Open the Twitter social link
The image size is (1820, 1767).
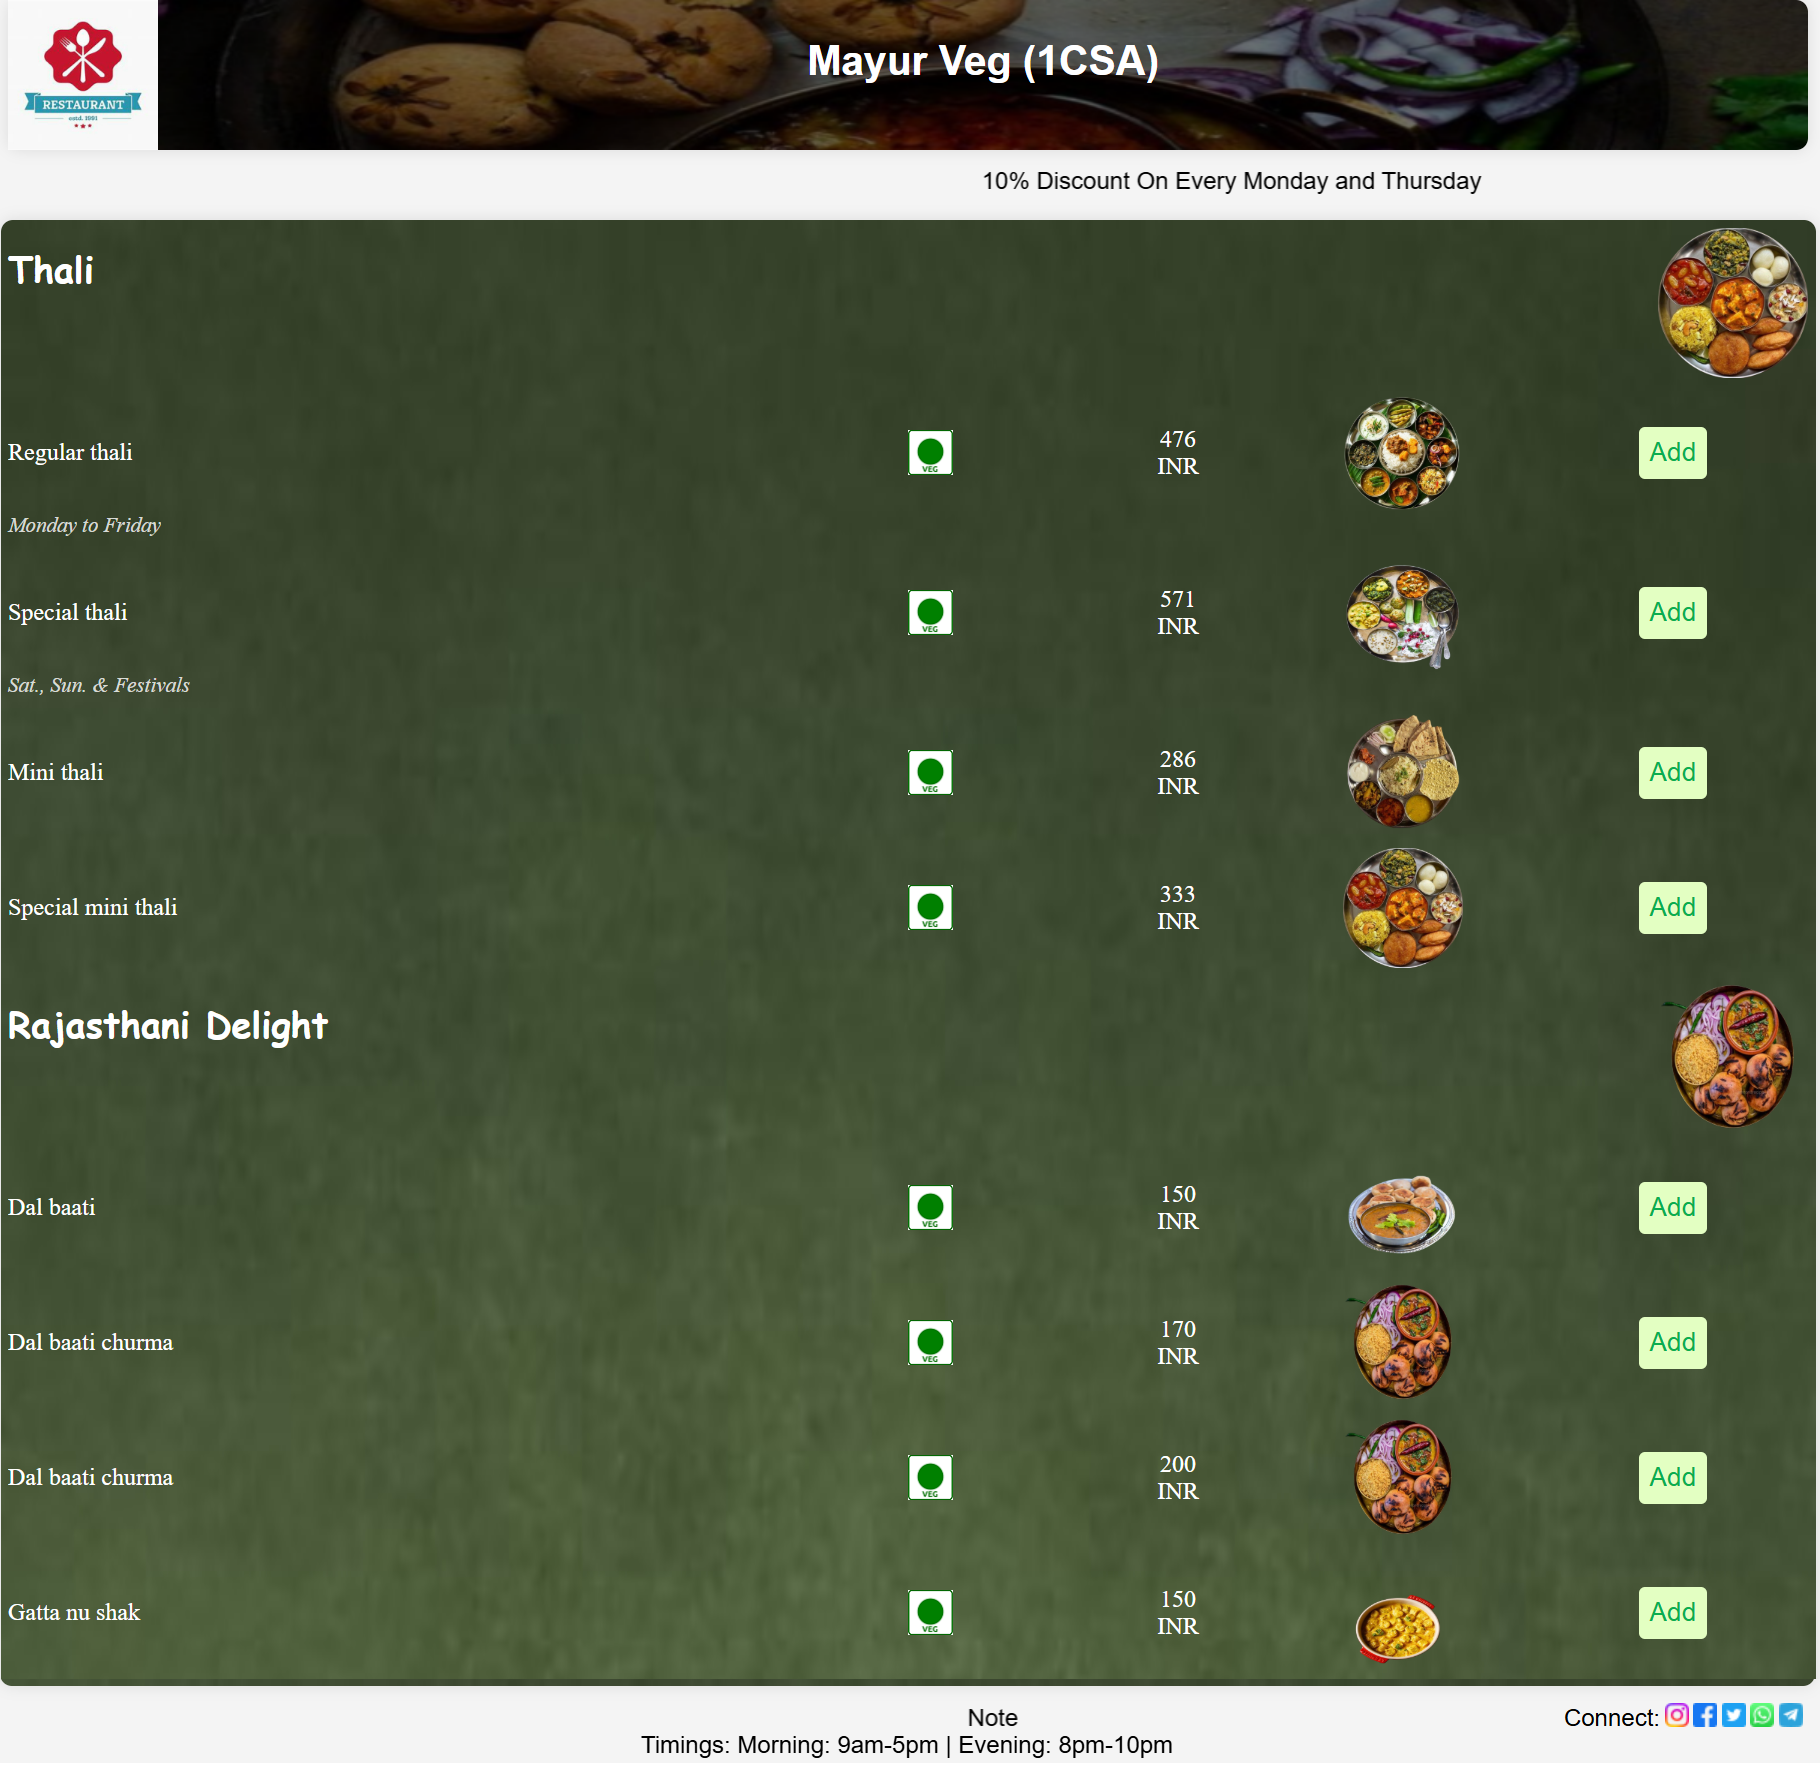pyautogui.click(x=1734, y=1715)
